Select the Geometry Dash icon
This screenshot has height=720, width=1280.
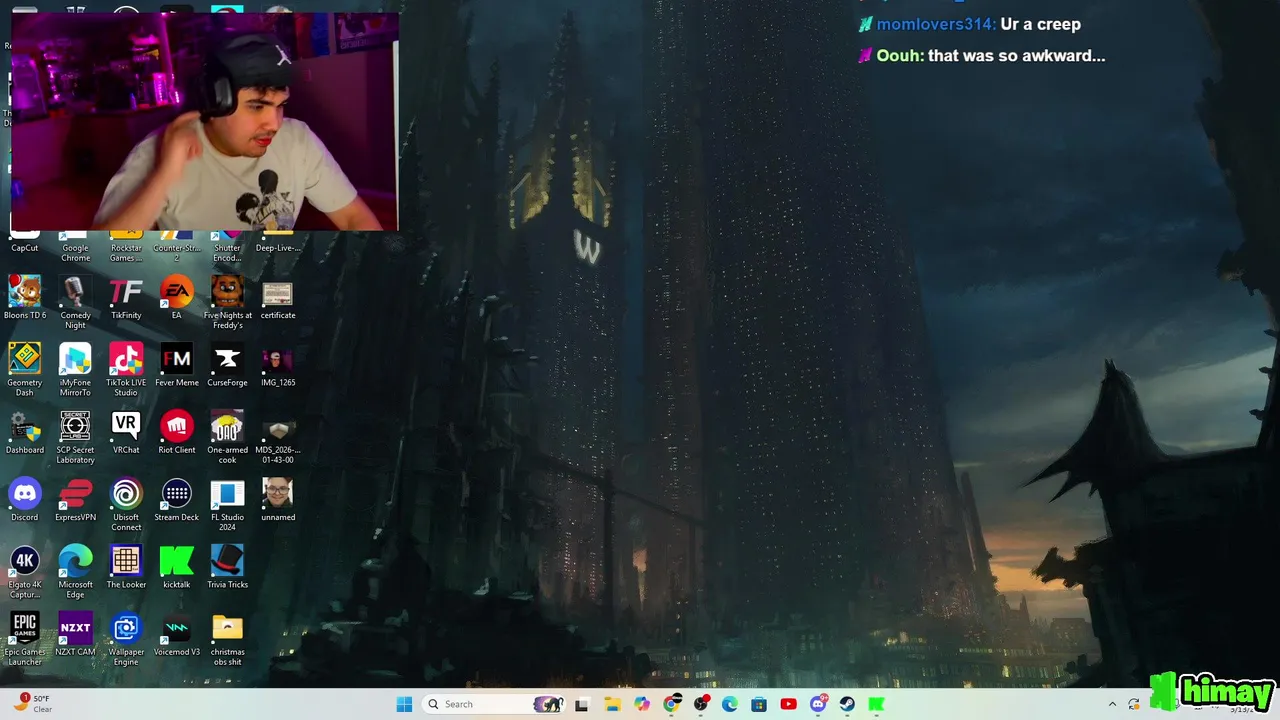click(25, 370)
